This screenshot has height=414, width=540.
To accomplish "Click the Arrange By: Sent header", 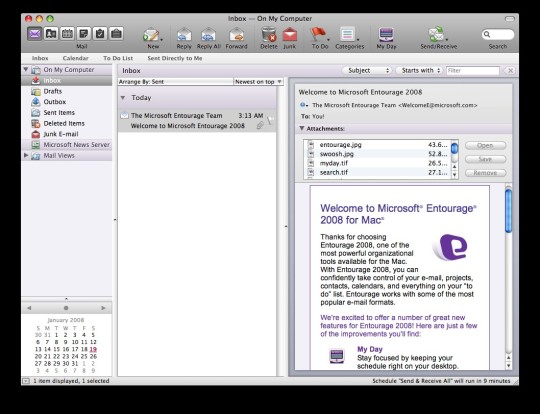I will coord(175,82).
